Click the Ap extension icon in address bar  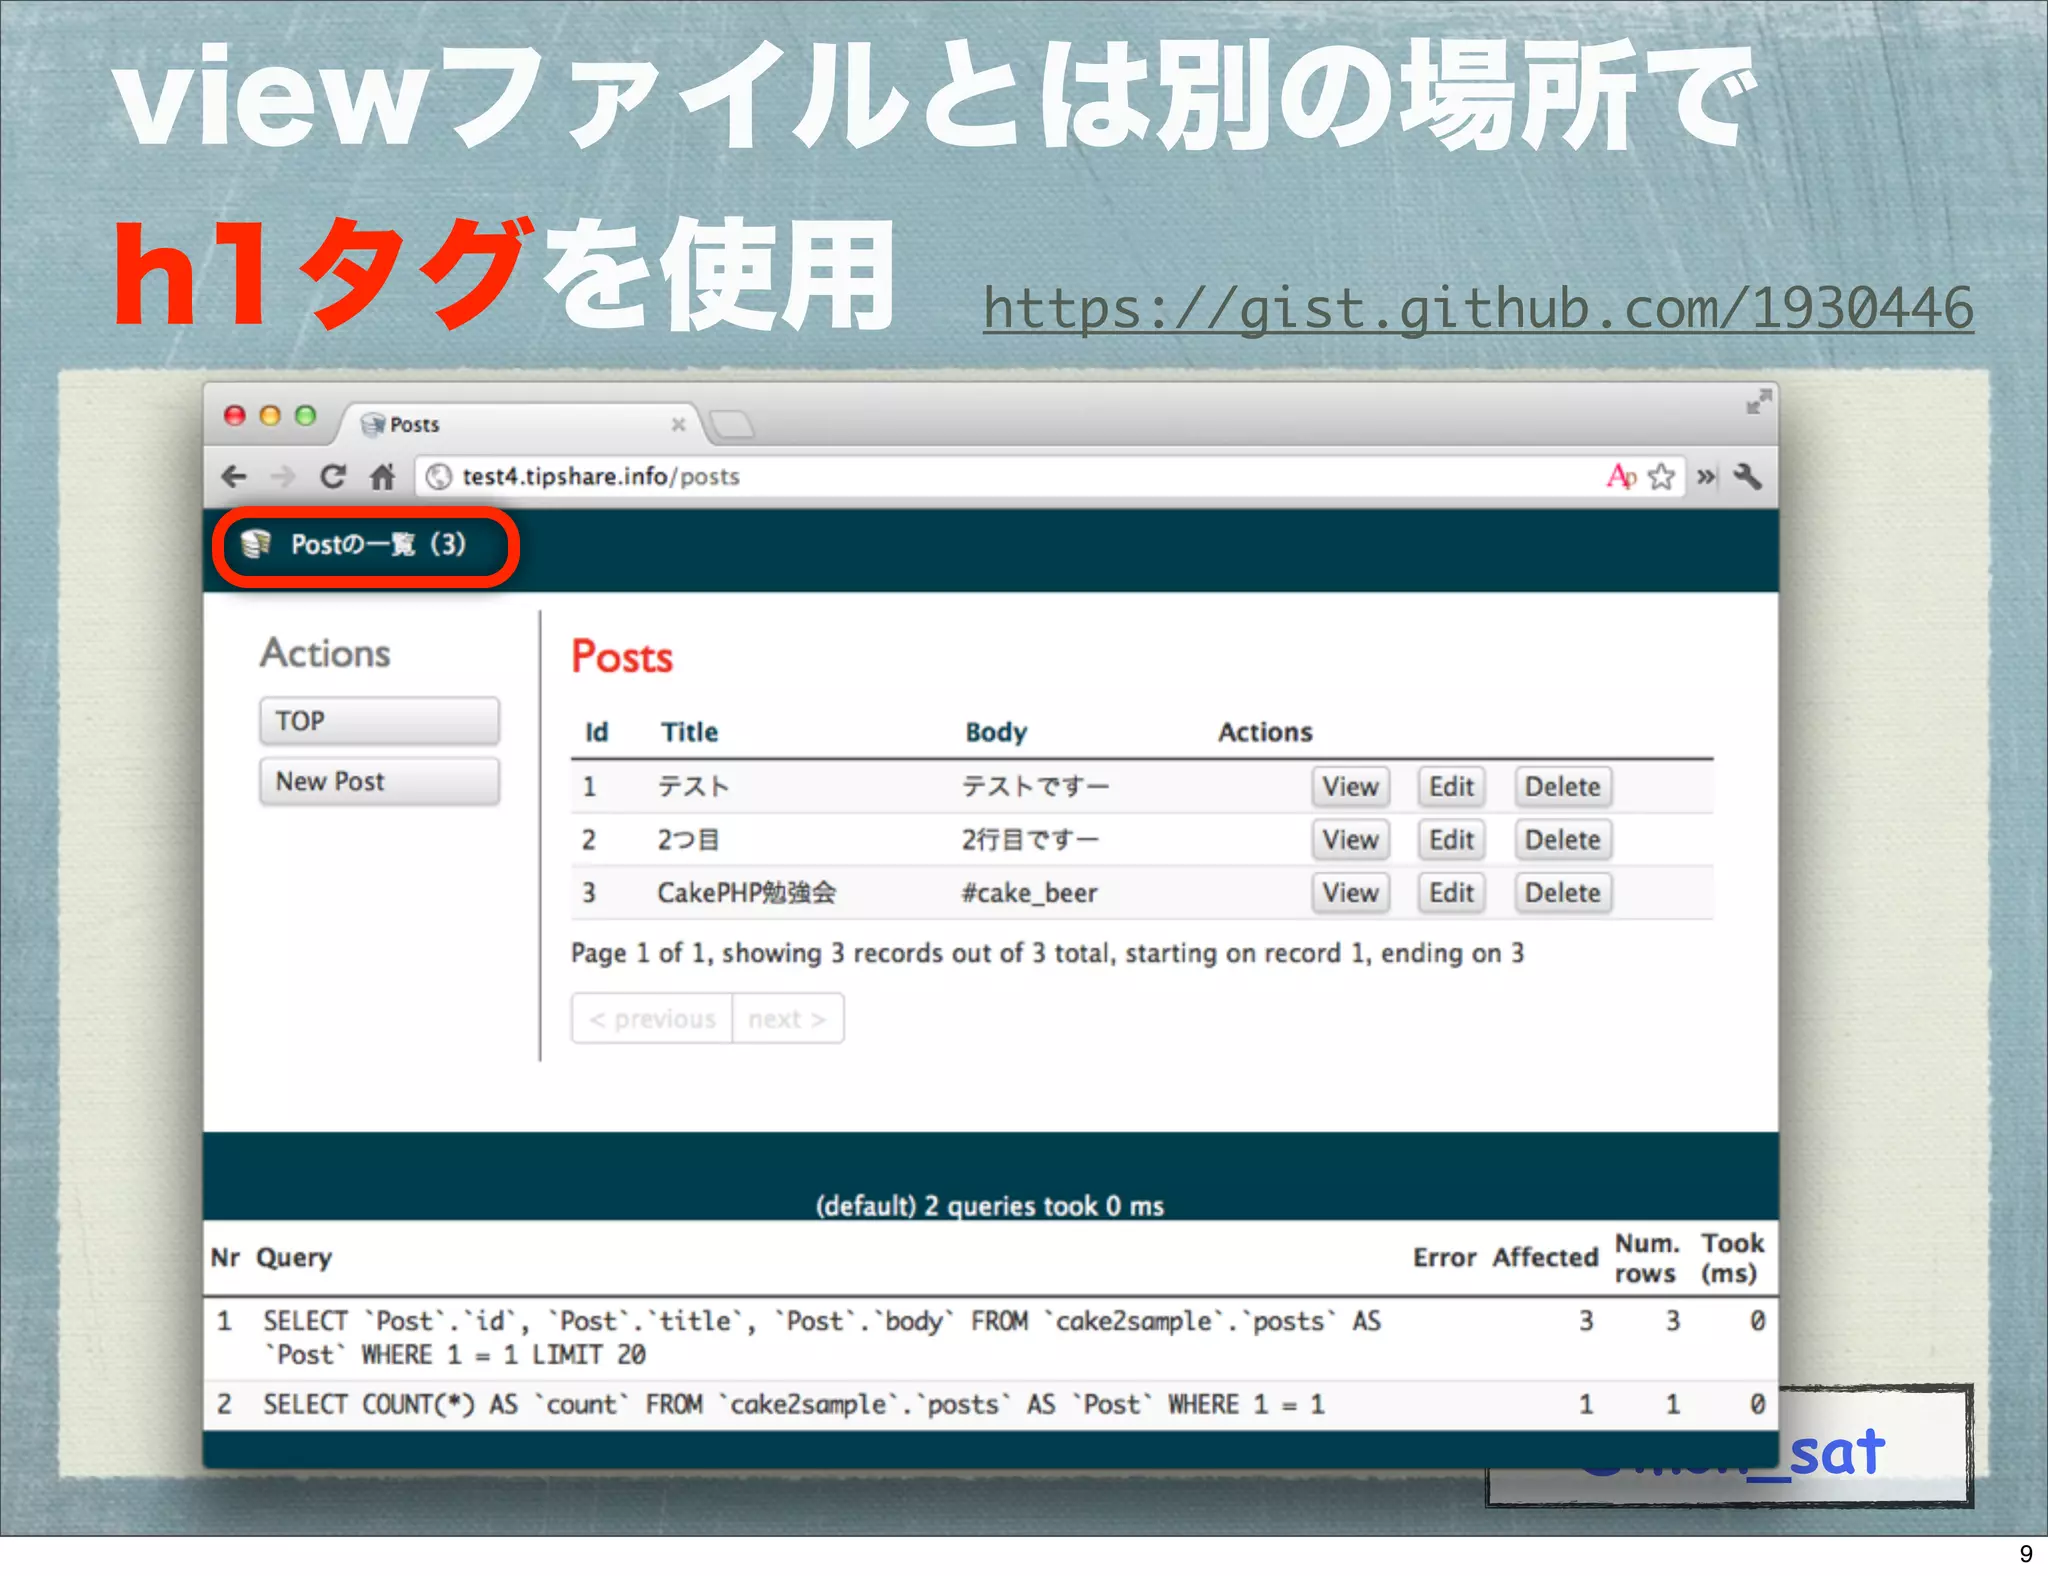coord(1621,477)
